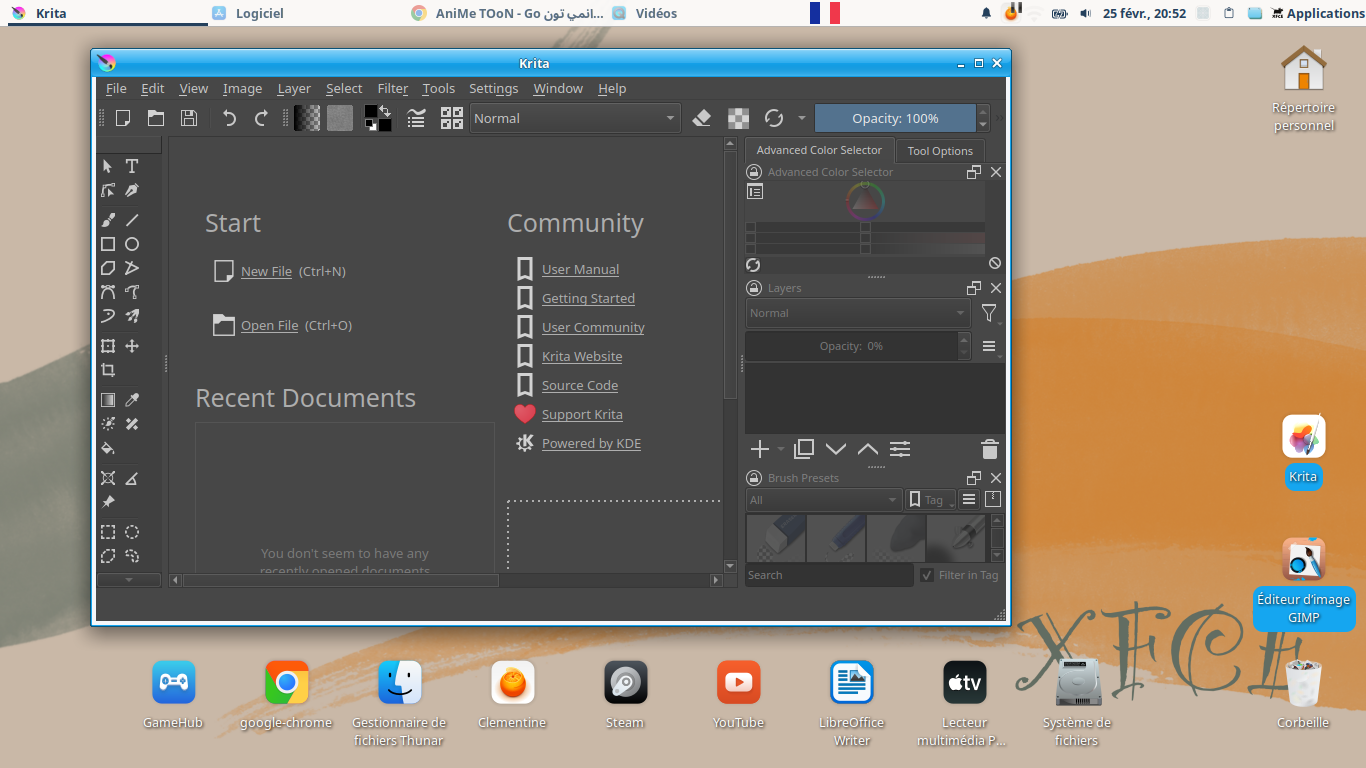Screen dimensions: 1366x768
Task: Toggle Eraser mode in toolbar
Action: click(701, 118)
